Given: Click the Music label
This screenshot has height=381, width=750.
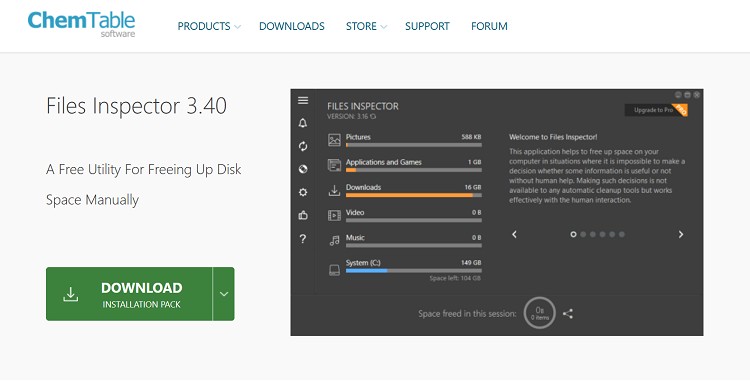Looking at the screenshot, I should [355, 238].
